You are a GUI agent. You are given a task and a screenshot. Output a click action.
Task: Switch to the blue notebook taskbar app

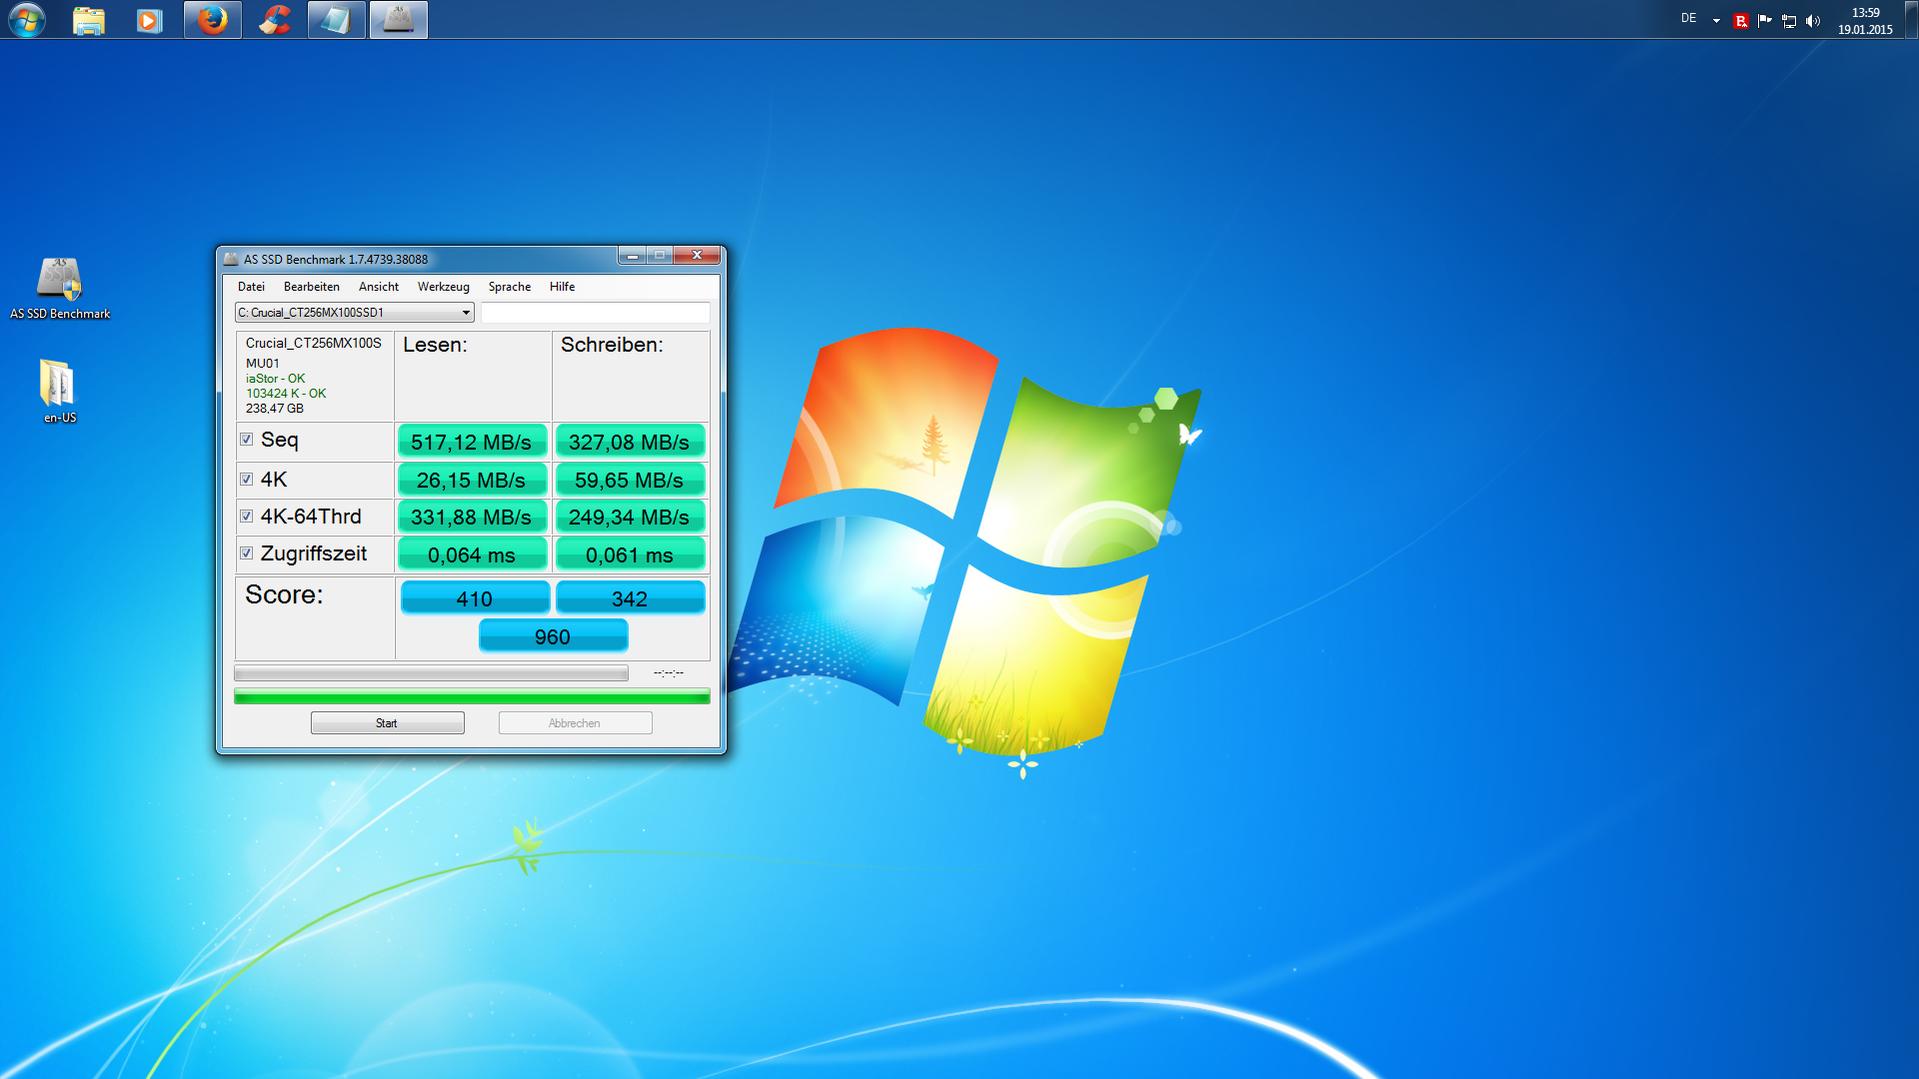pos(336,20)
